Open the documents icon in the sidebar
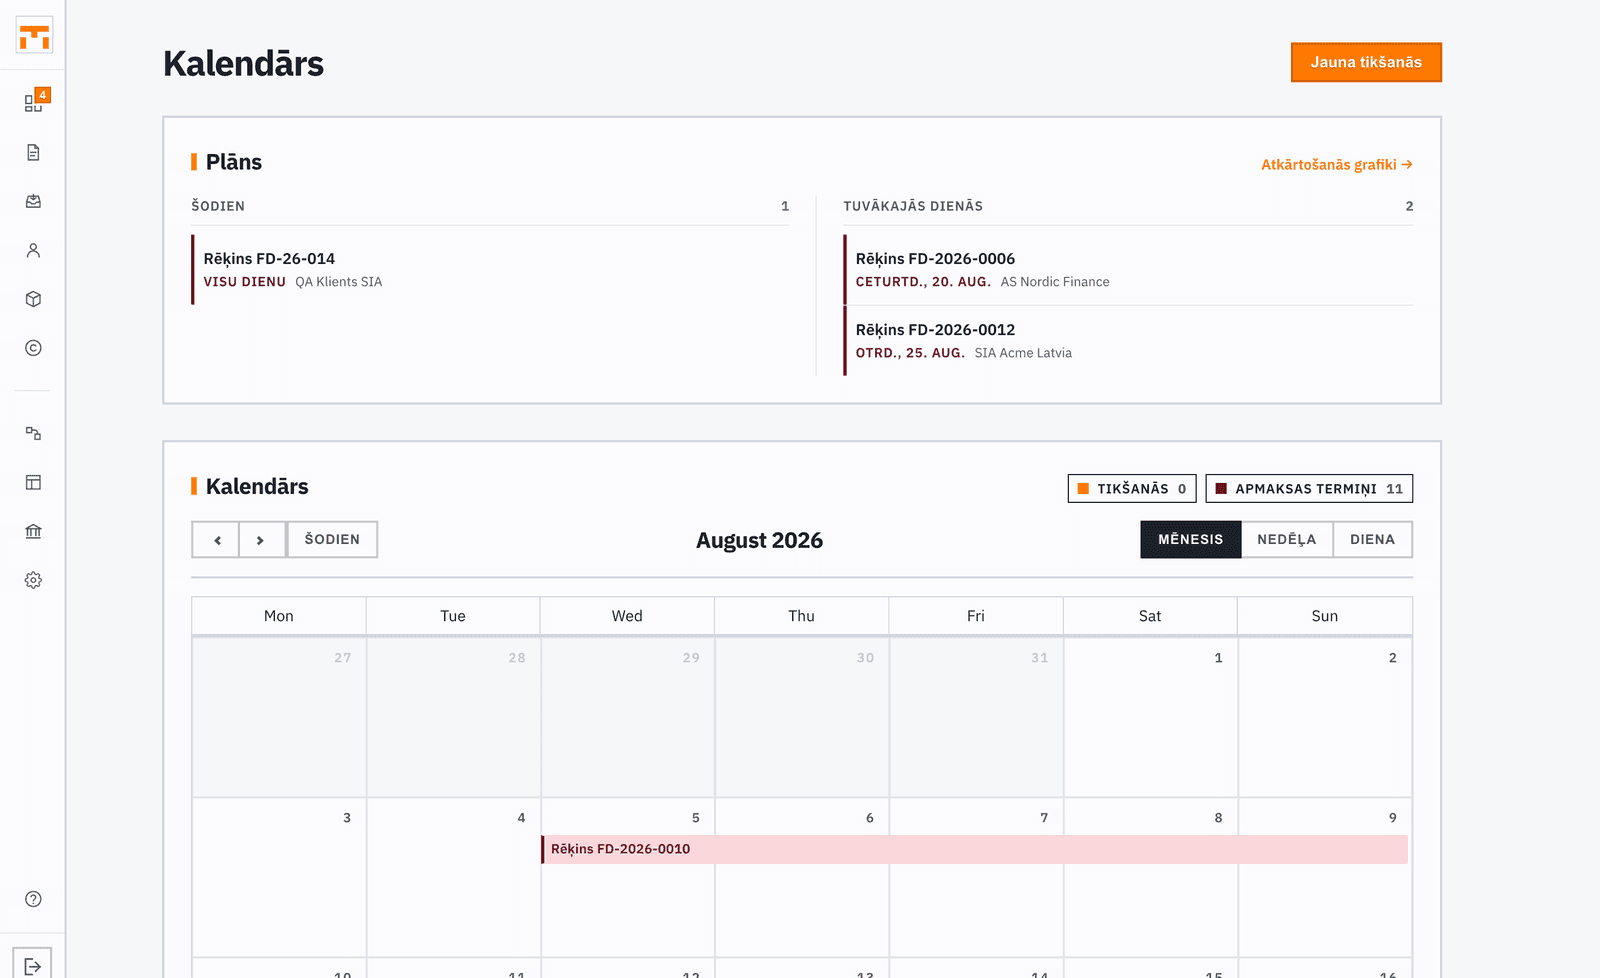1600x978 pixels. [33, 153]
